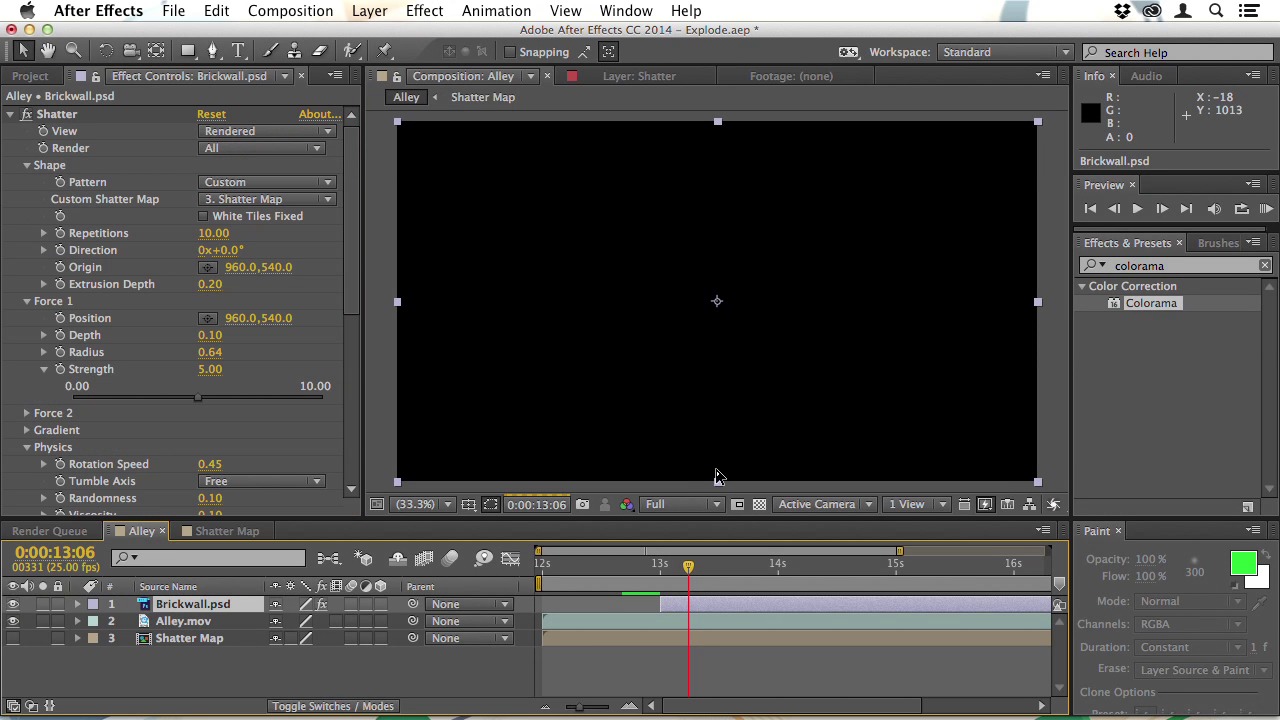Collapse the Physics group
Image resolution: width=1280 pixels, height=720 pixels.
click(x=27, y=447)
